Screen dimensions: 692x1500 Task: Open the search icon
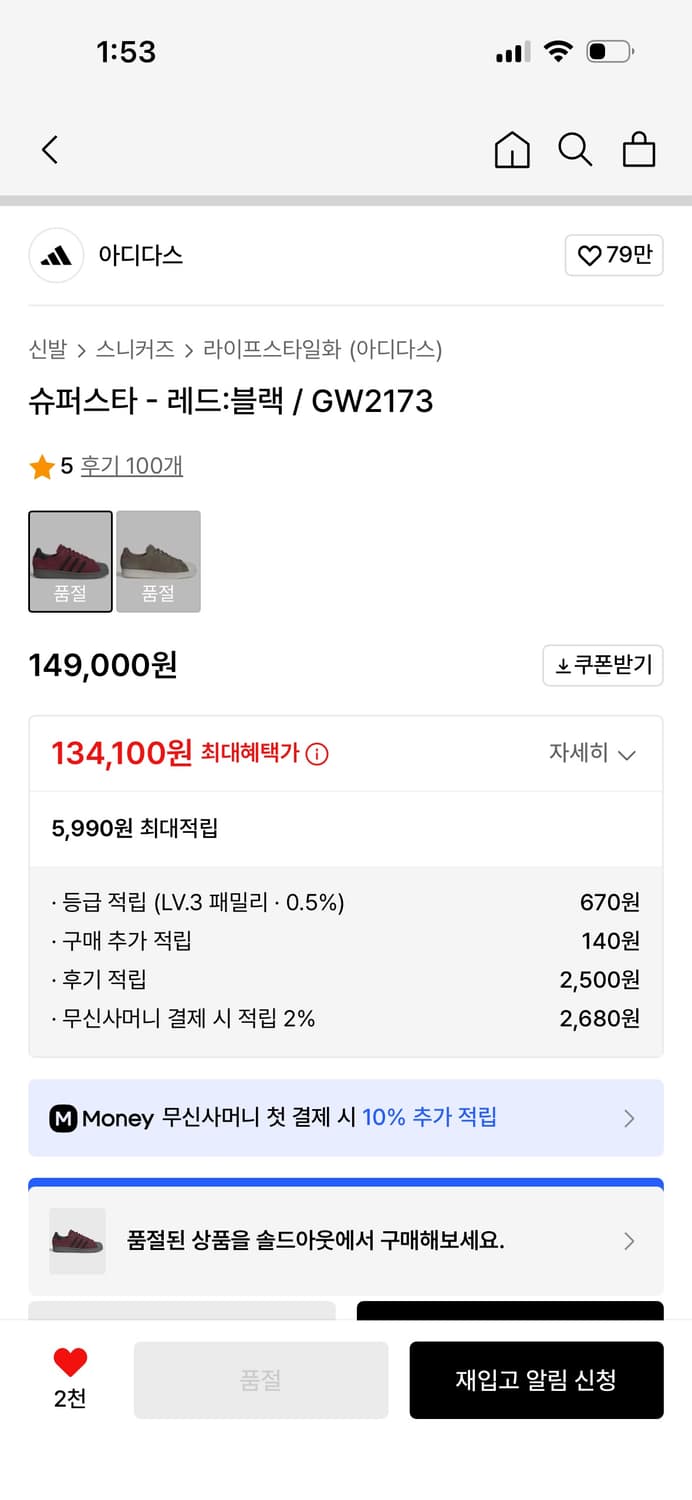click(575, 150)
